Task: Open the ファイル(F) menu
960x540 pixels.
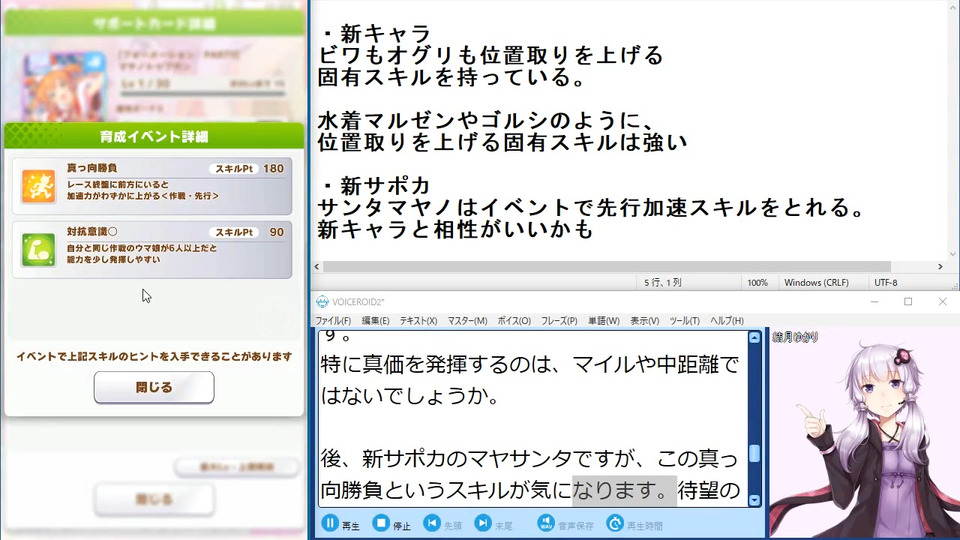Action: pos(333,321)
